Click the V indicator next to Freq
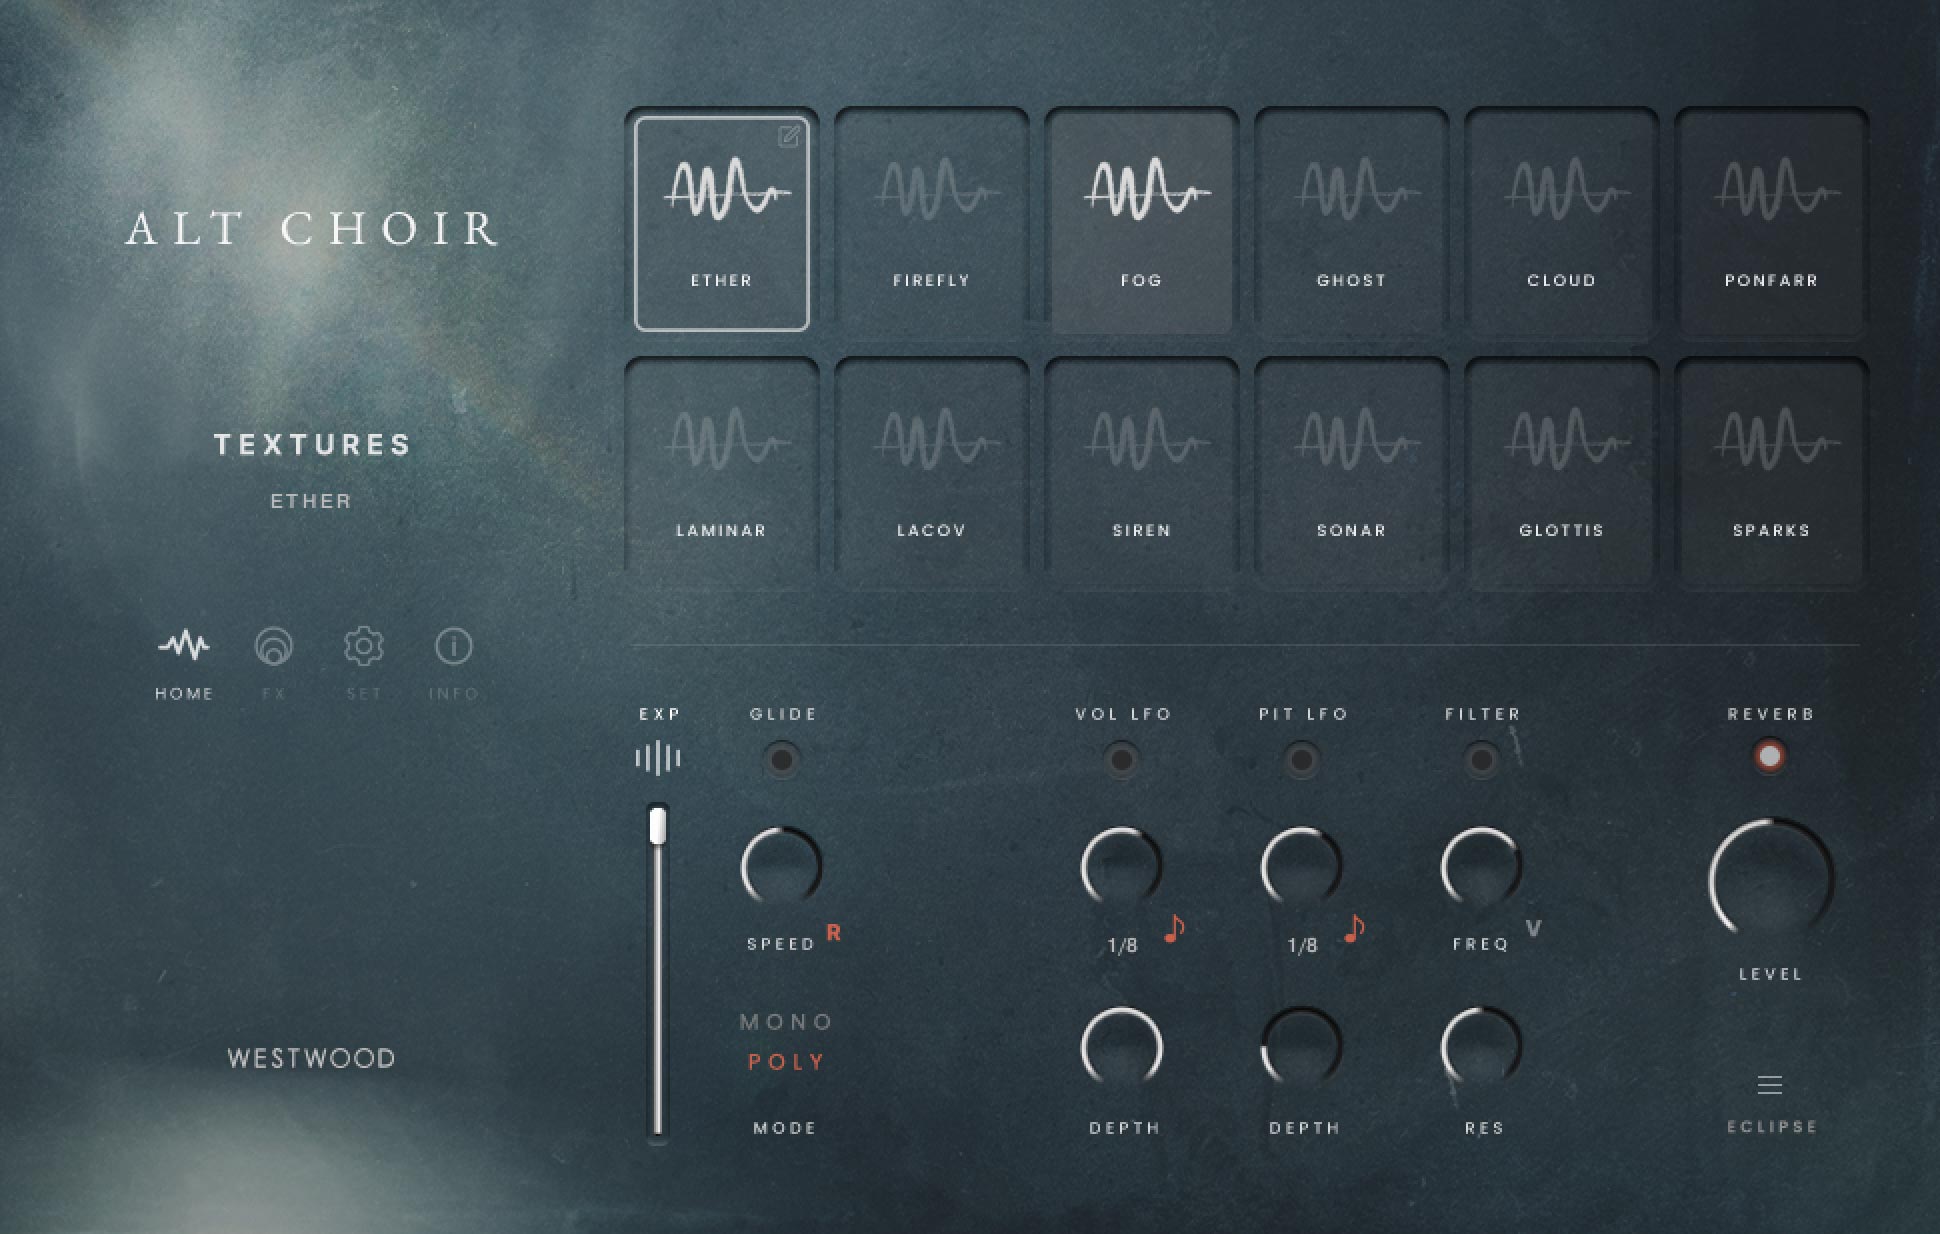 1533,928
